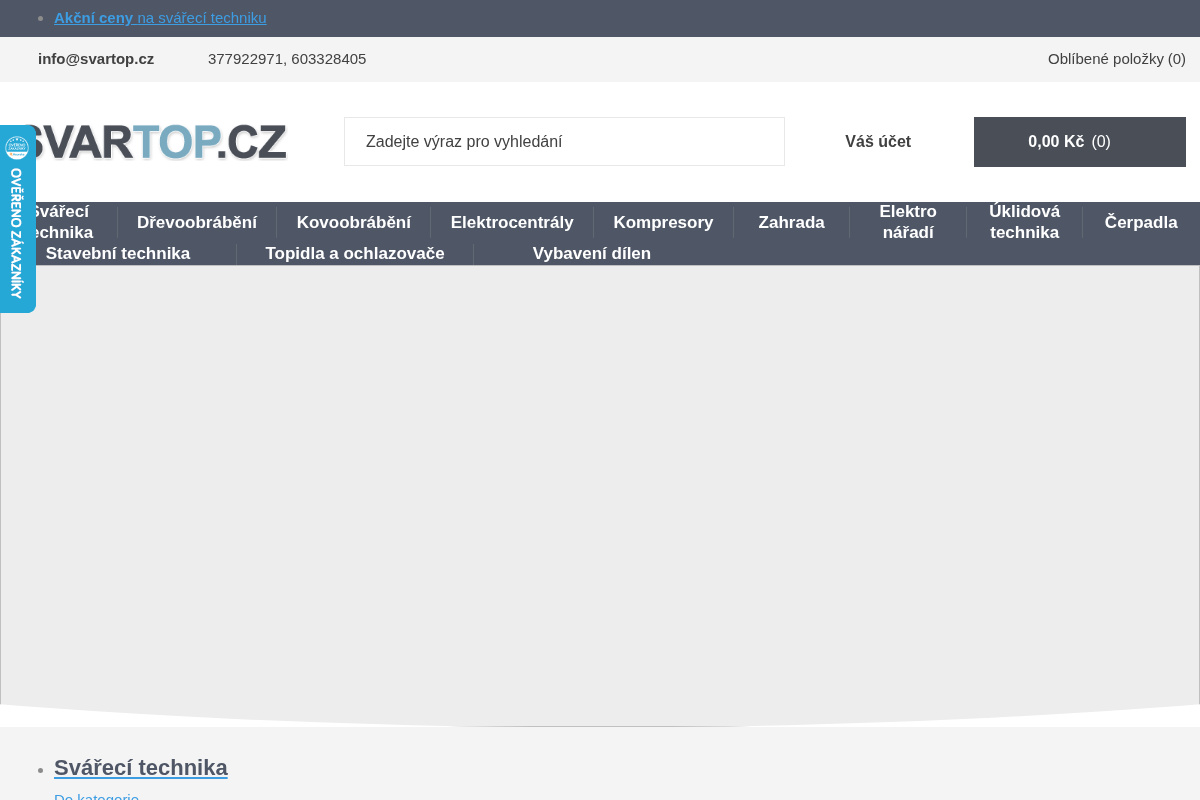1200x800 pixels.
Task: Click the phone numbers 377922971, 603328405
Action: [x=287, y=59]
